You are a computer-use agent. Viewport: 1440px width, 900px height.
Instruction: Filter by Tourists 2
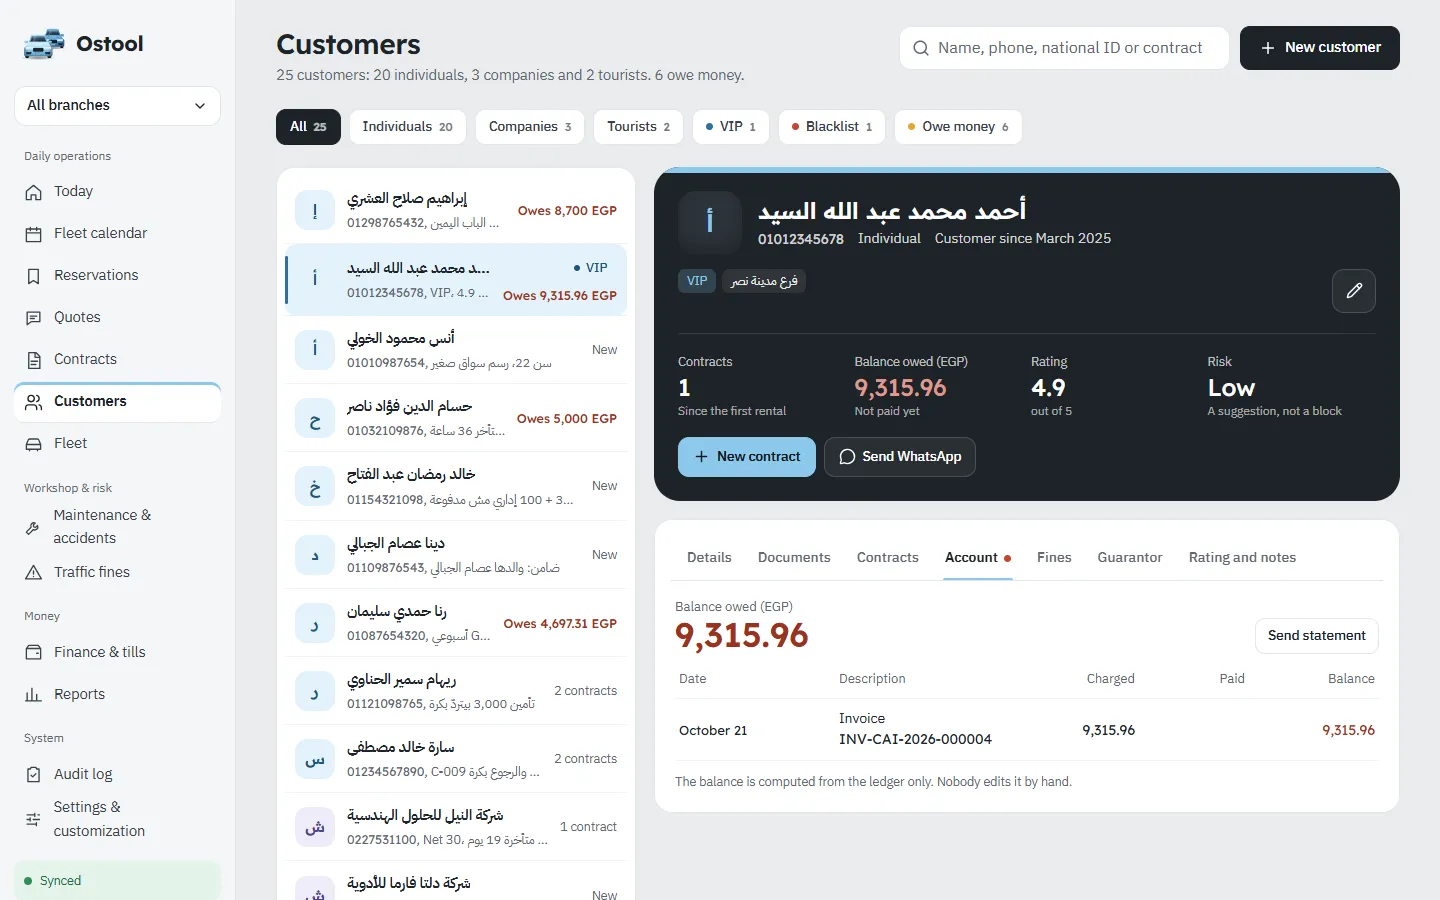pos(638,127)
